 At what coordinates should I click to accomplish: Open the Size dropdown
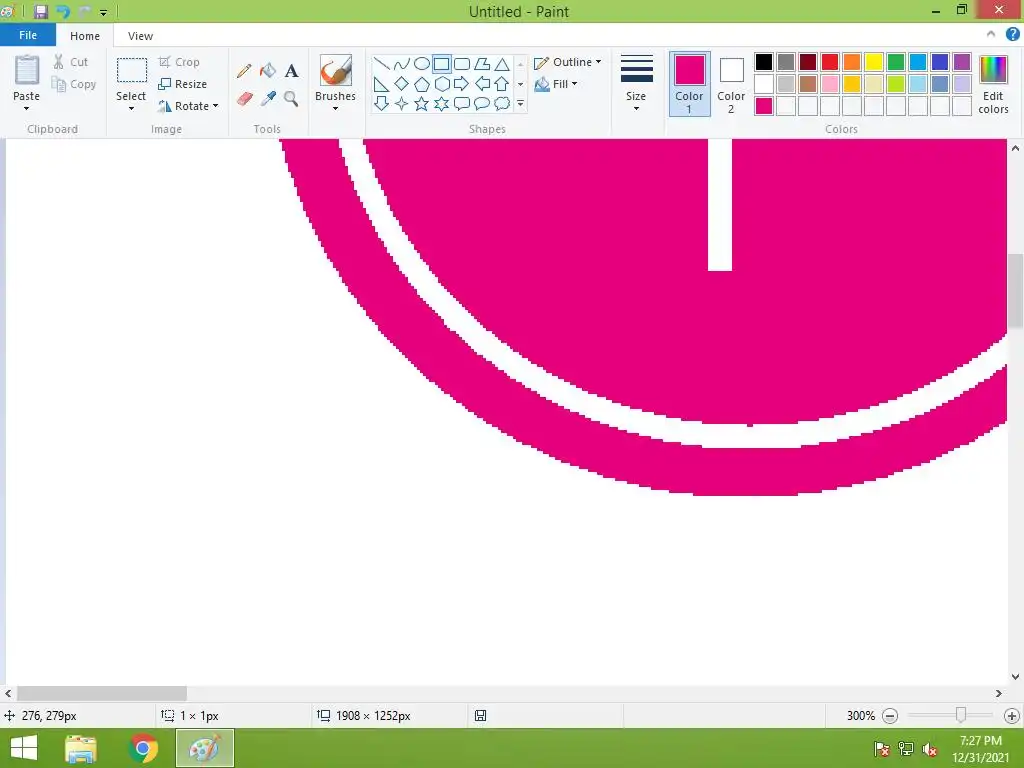tap(636, 84)
